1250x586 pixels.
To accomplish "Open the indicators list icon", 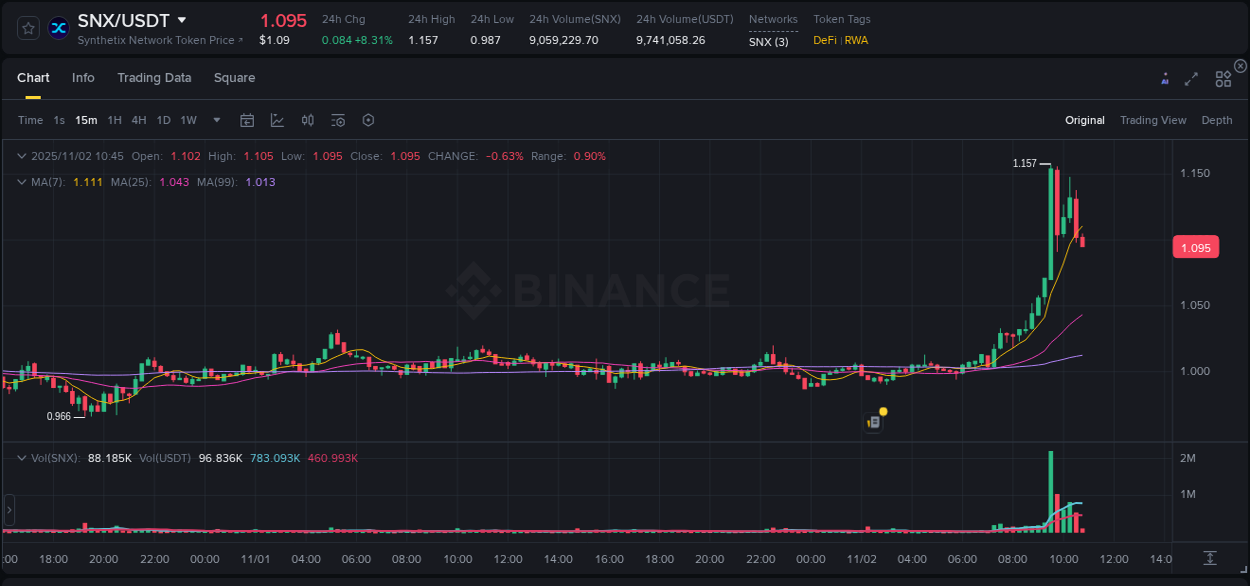I will point(338,120).
